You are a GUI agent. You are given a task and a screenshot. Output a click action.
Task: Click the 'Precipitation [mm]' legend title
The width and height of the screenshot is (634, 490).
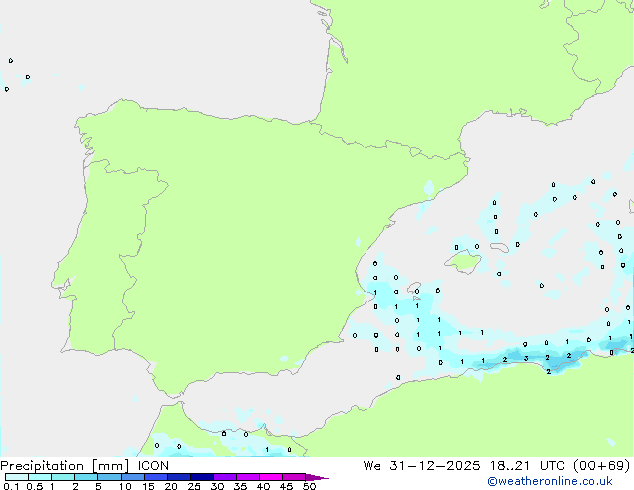pos(65,466)
